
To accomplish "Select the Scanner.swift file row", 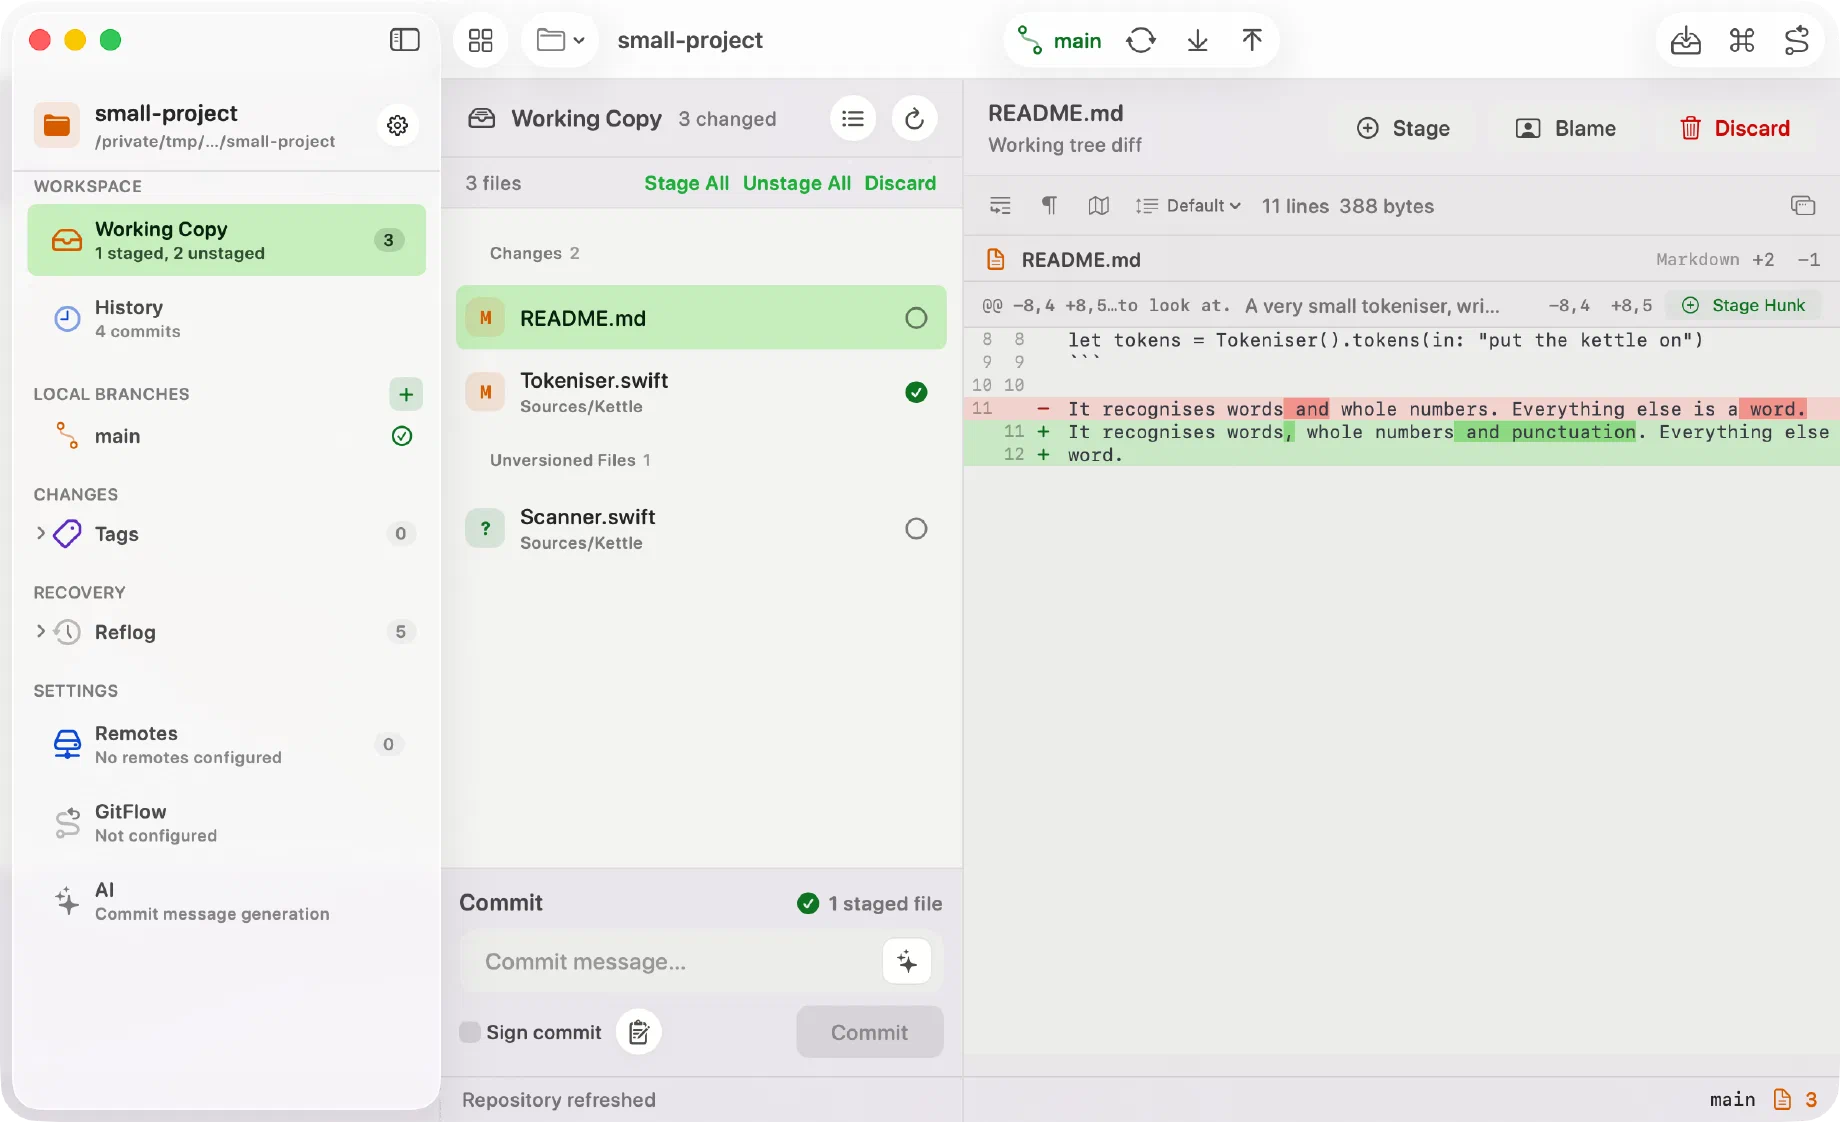I will point(701,528).
